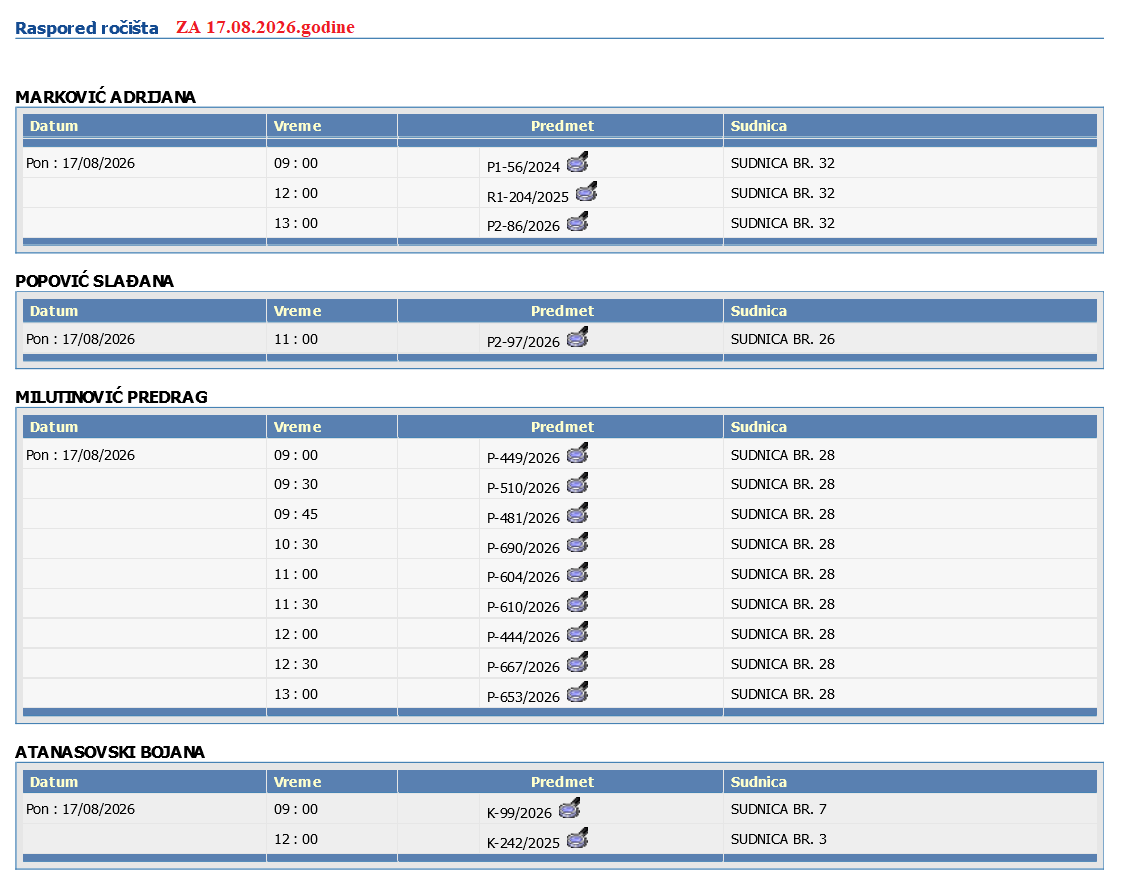This screenshot has height=883, width=1123.
Task: Click 'SUDNICA BR. 32' in P1-56/2024 row
Action: (783, 163)
